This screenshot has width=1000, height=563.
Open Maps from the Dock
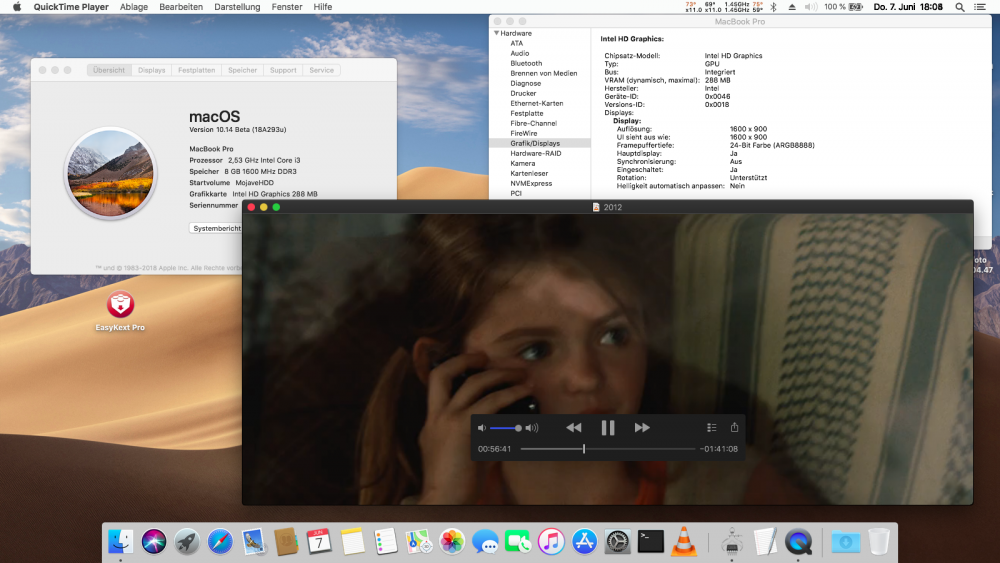(418, 542)
